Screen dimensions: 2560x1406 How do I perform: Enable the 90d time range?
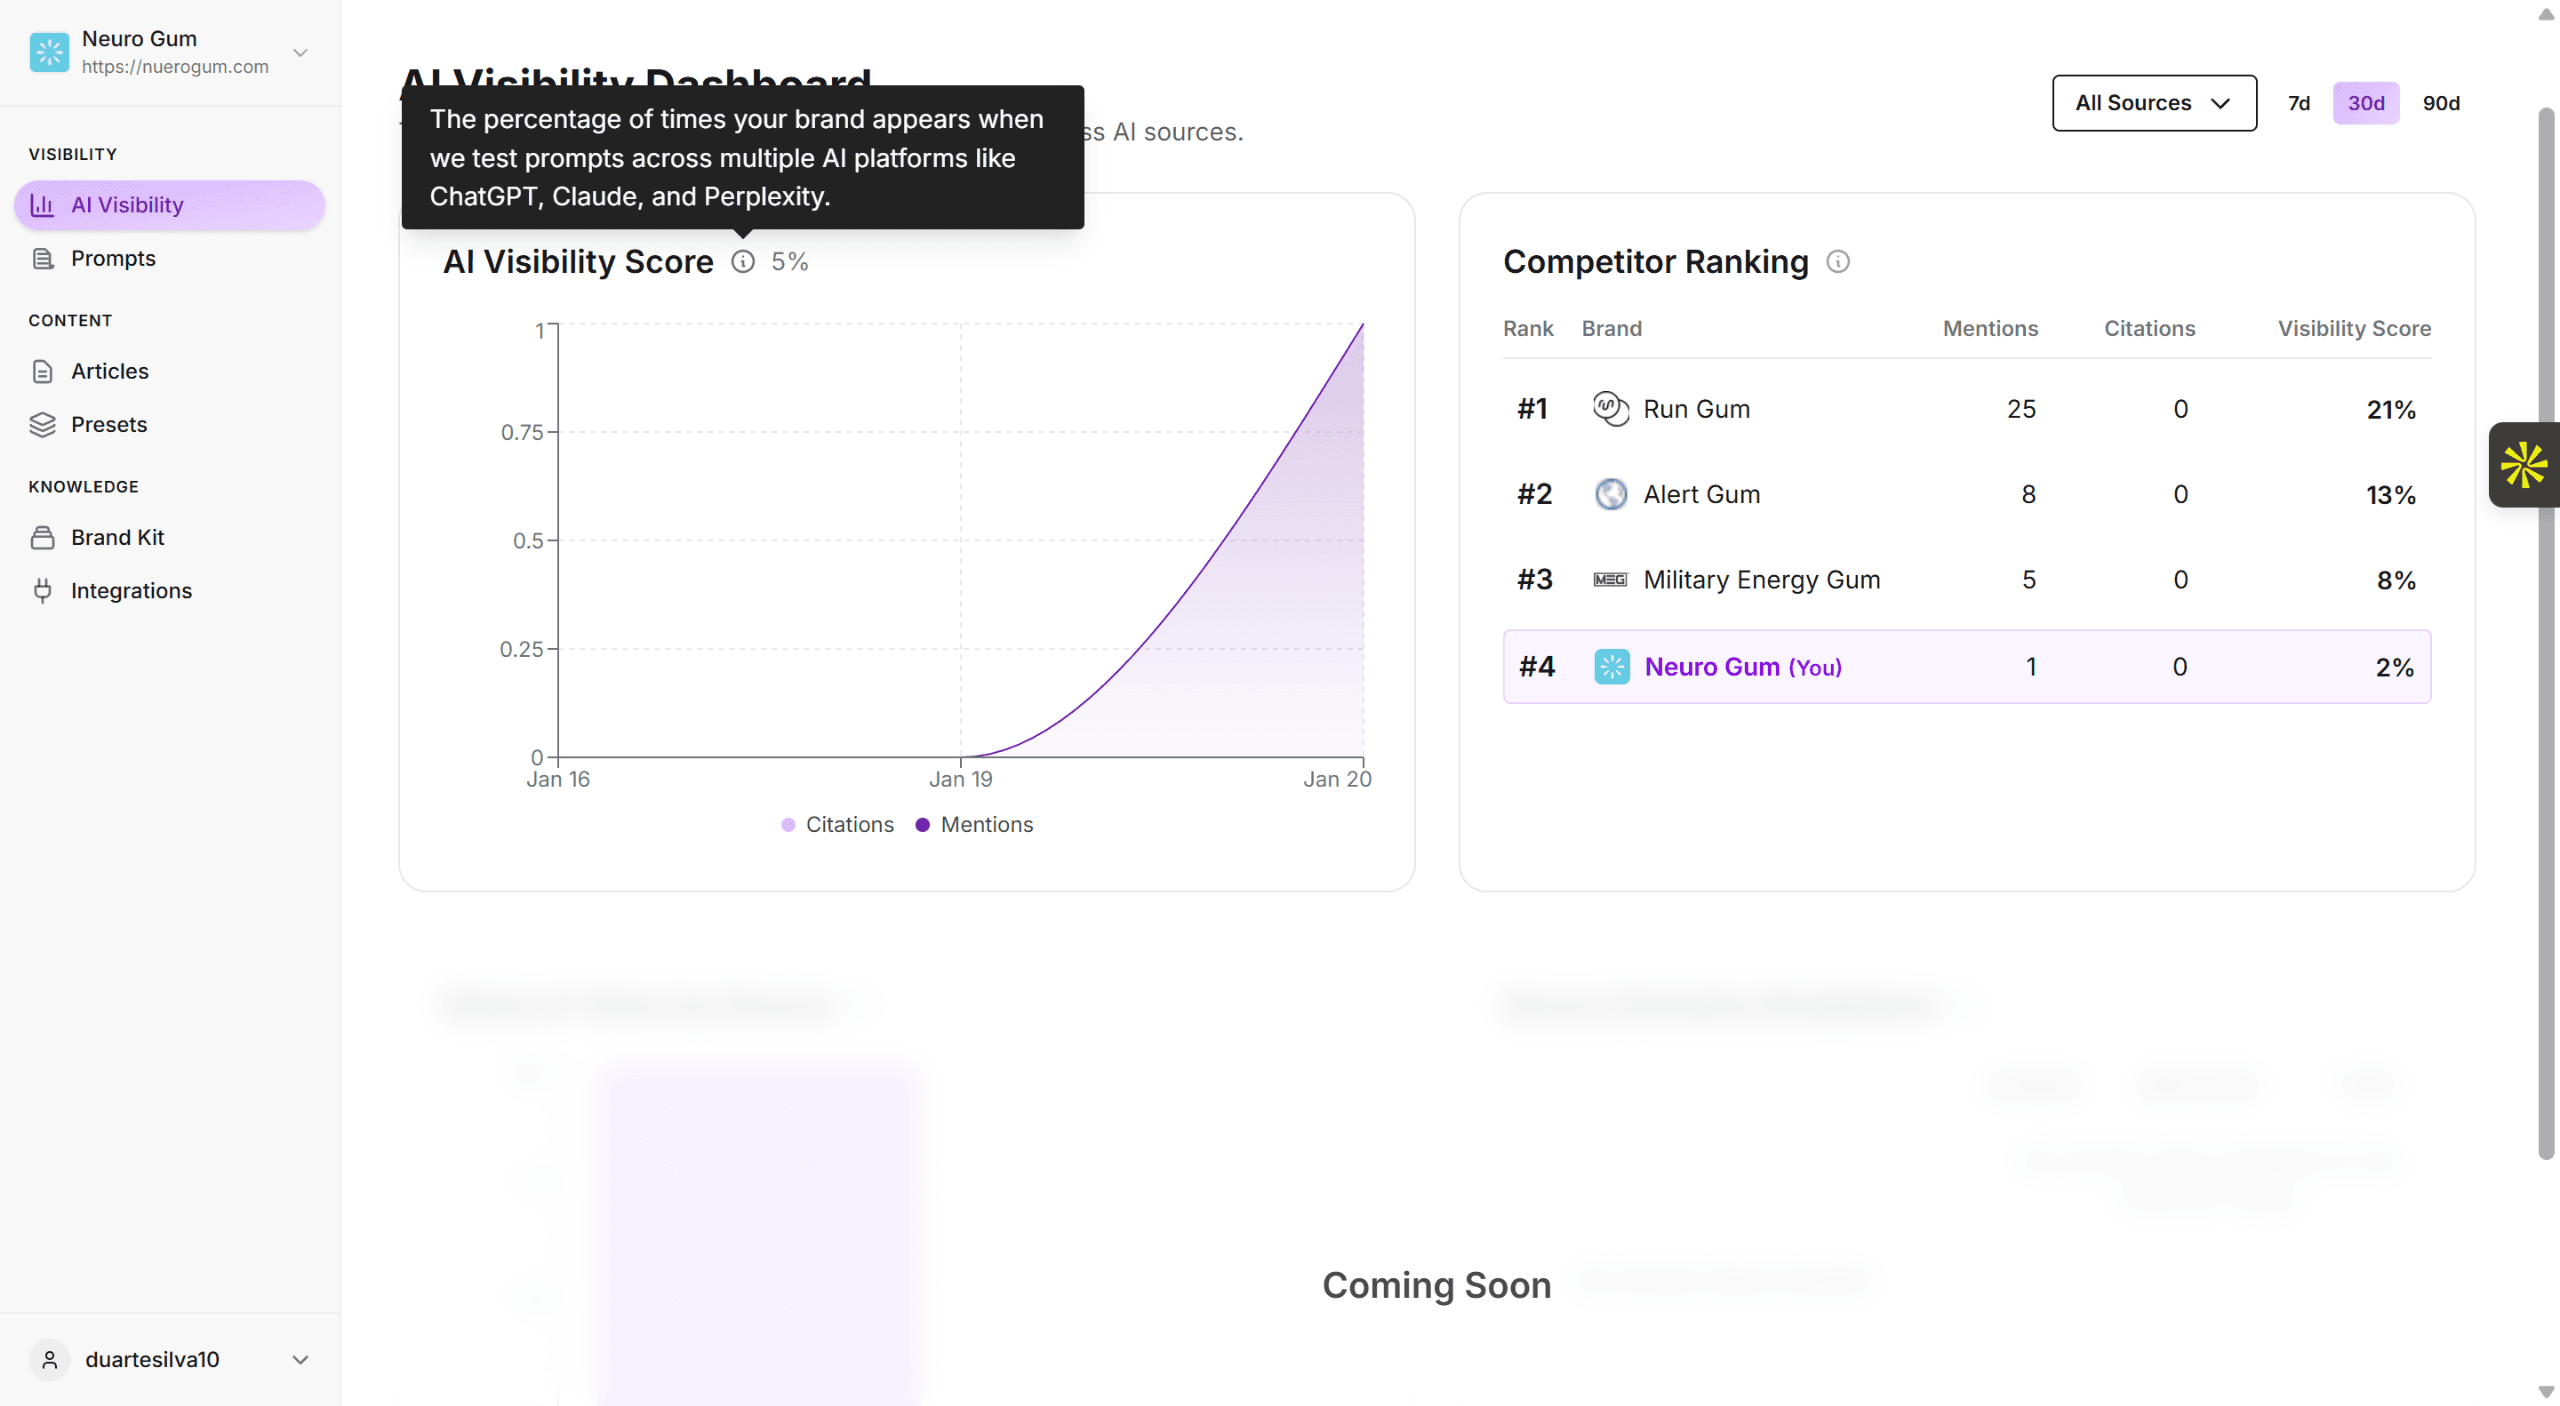pyautogui.click(x=2441, y=103)
